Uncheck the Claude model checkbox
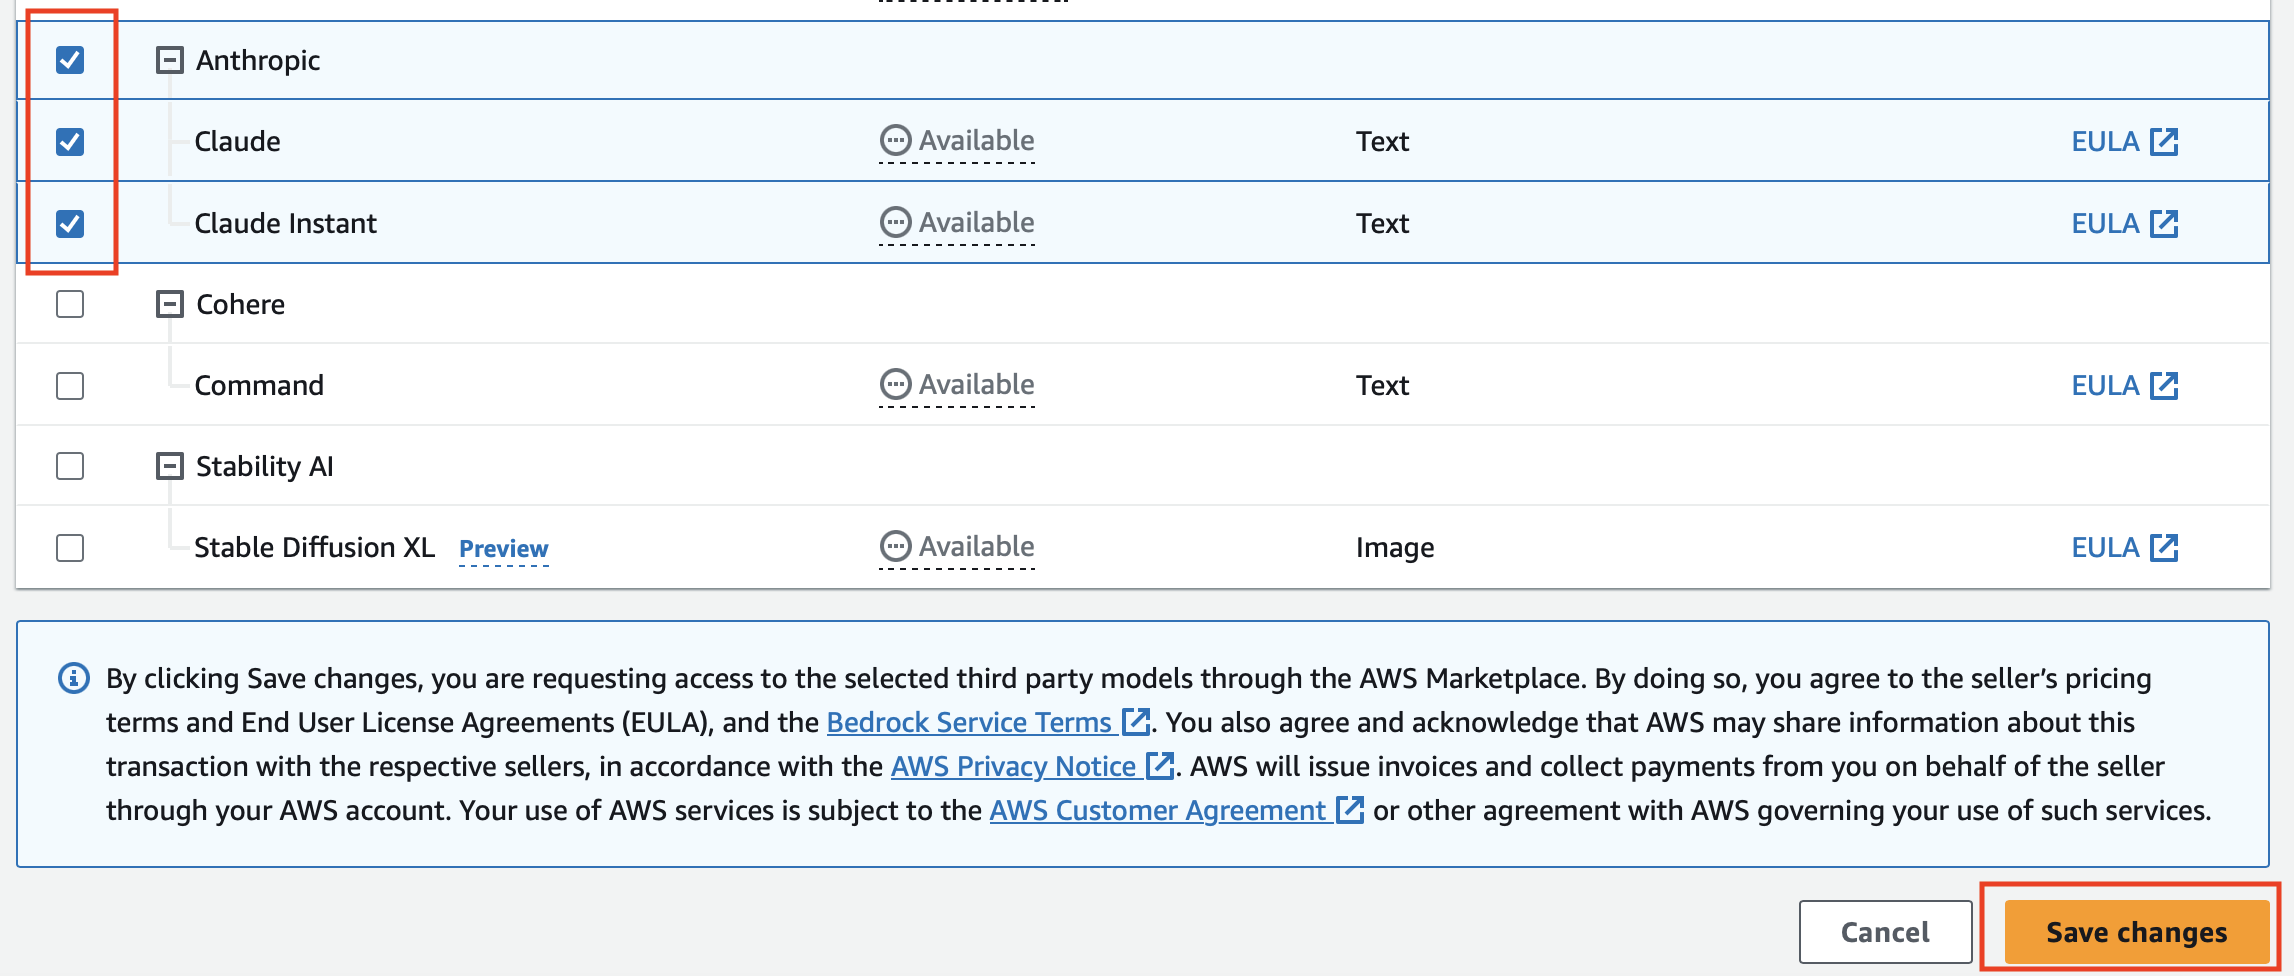Image resolution: width=2294 pixels, height=976 pixels. point(70,142)
